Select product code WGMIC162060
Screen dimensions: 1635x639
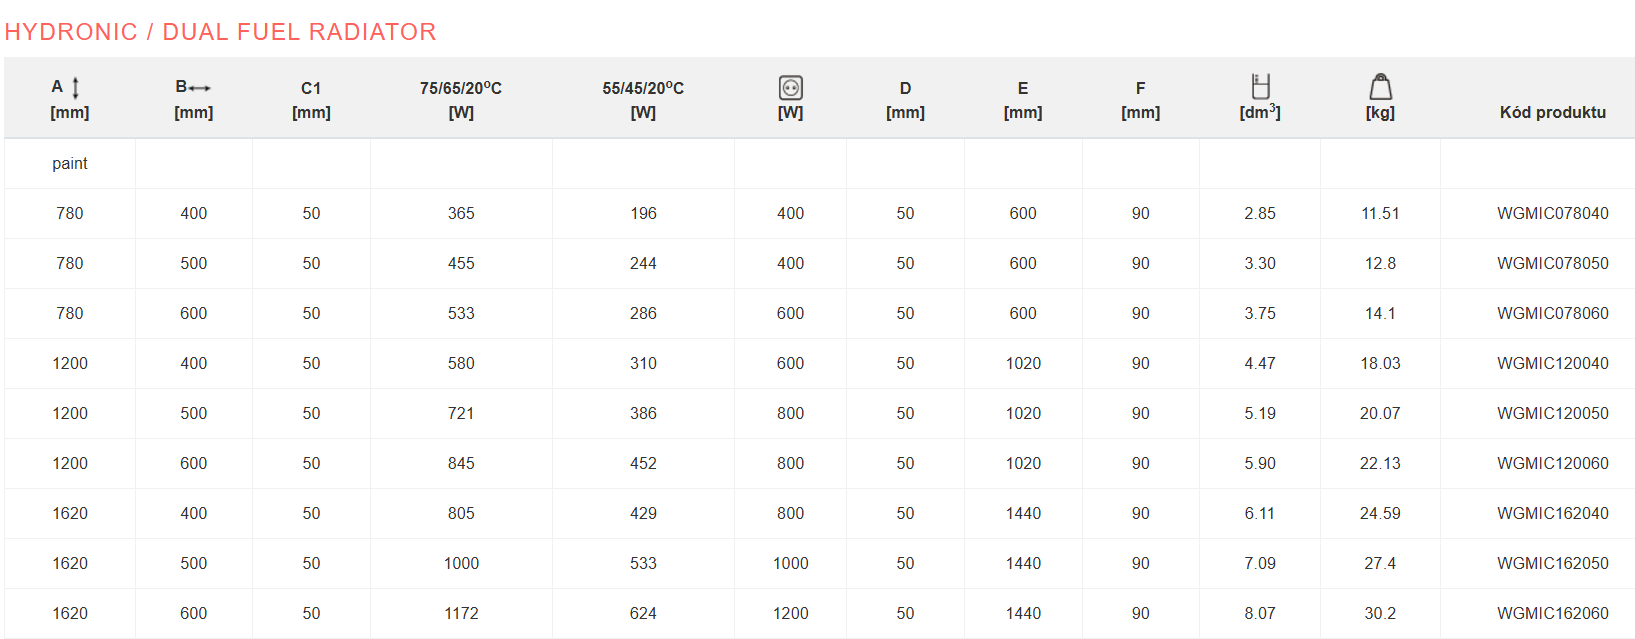(1552, 613)
